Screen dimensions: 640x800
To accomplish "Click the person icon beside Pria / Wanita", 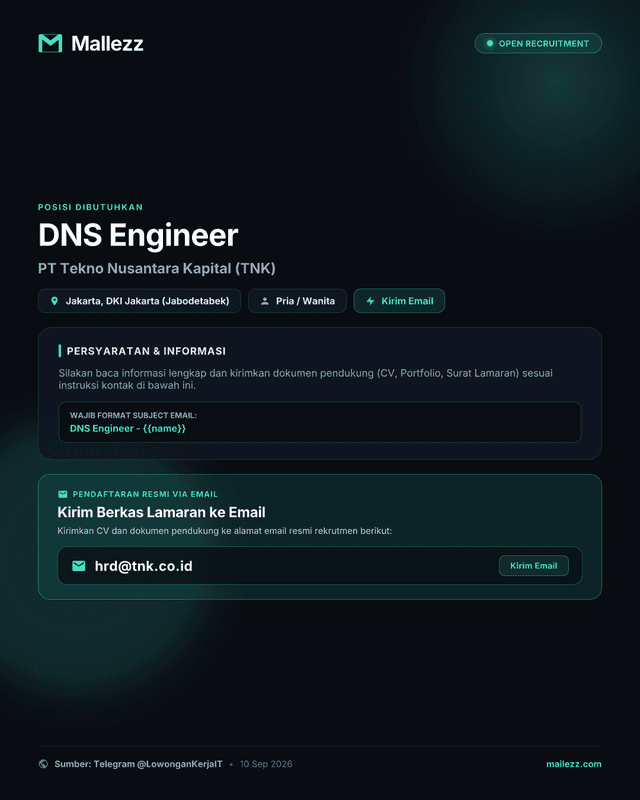I will [x=265, y=301].
